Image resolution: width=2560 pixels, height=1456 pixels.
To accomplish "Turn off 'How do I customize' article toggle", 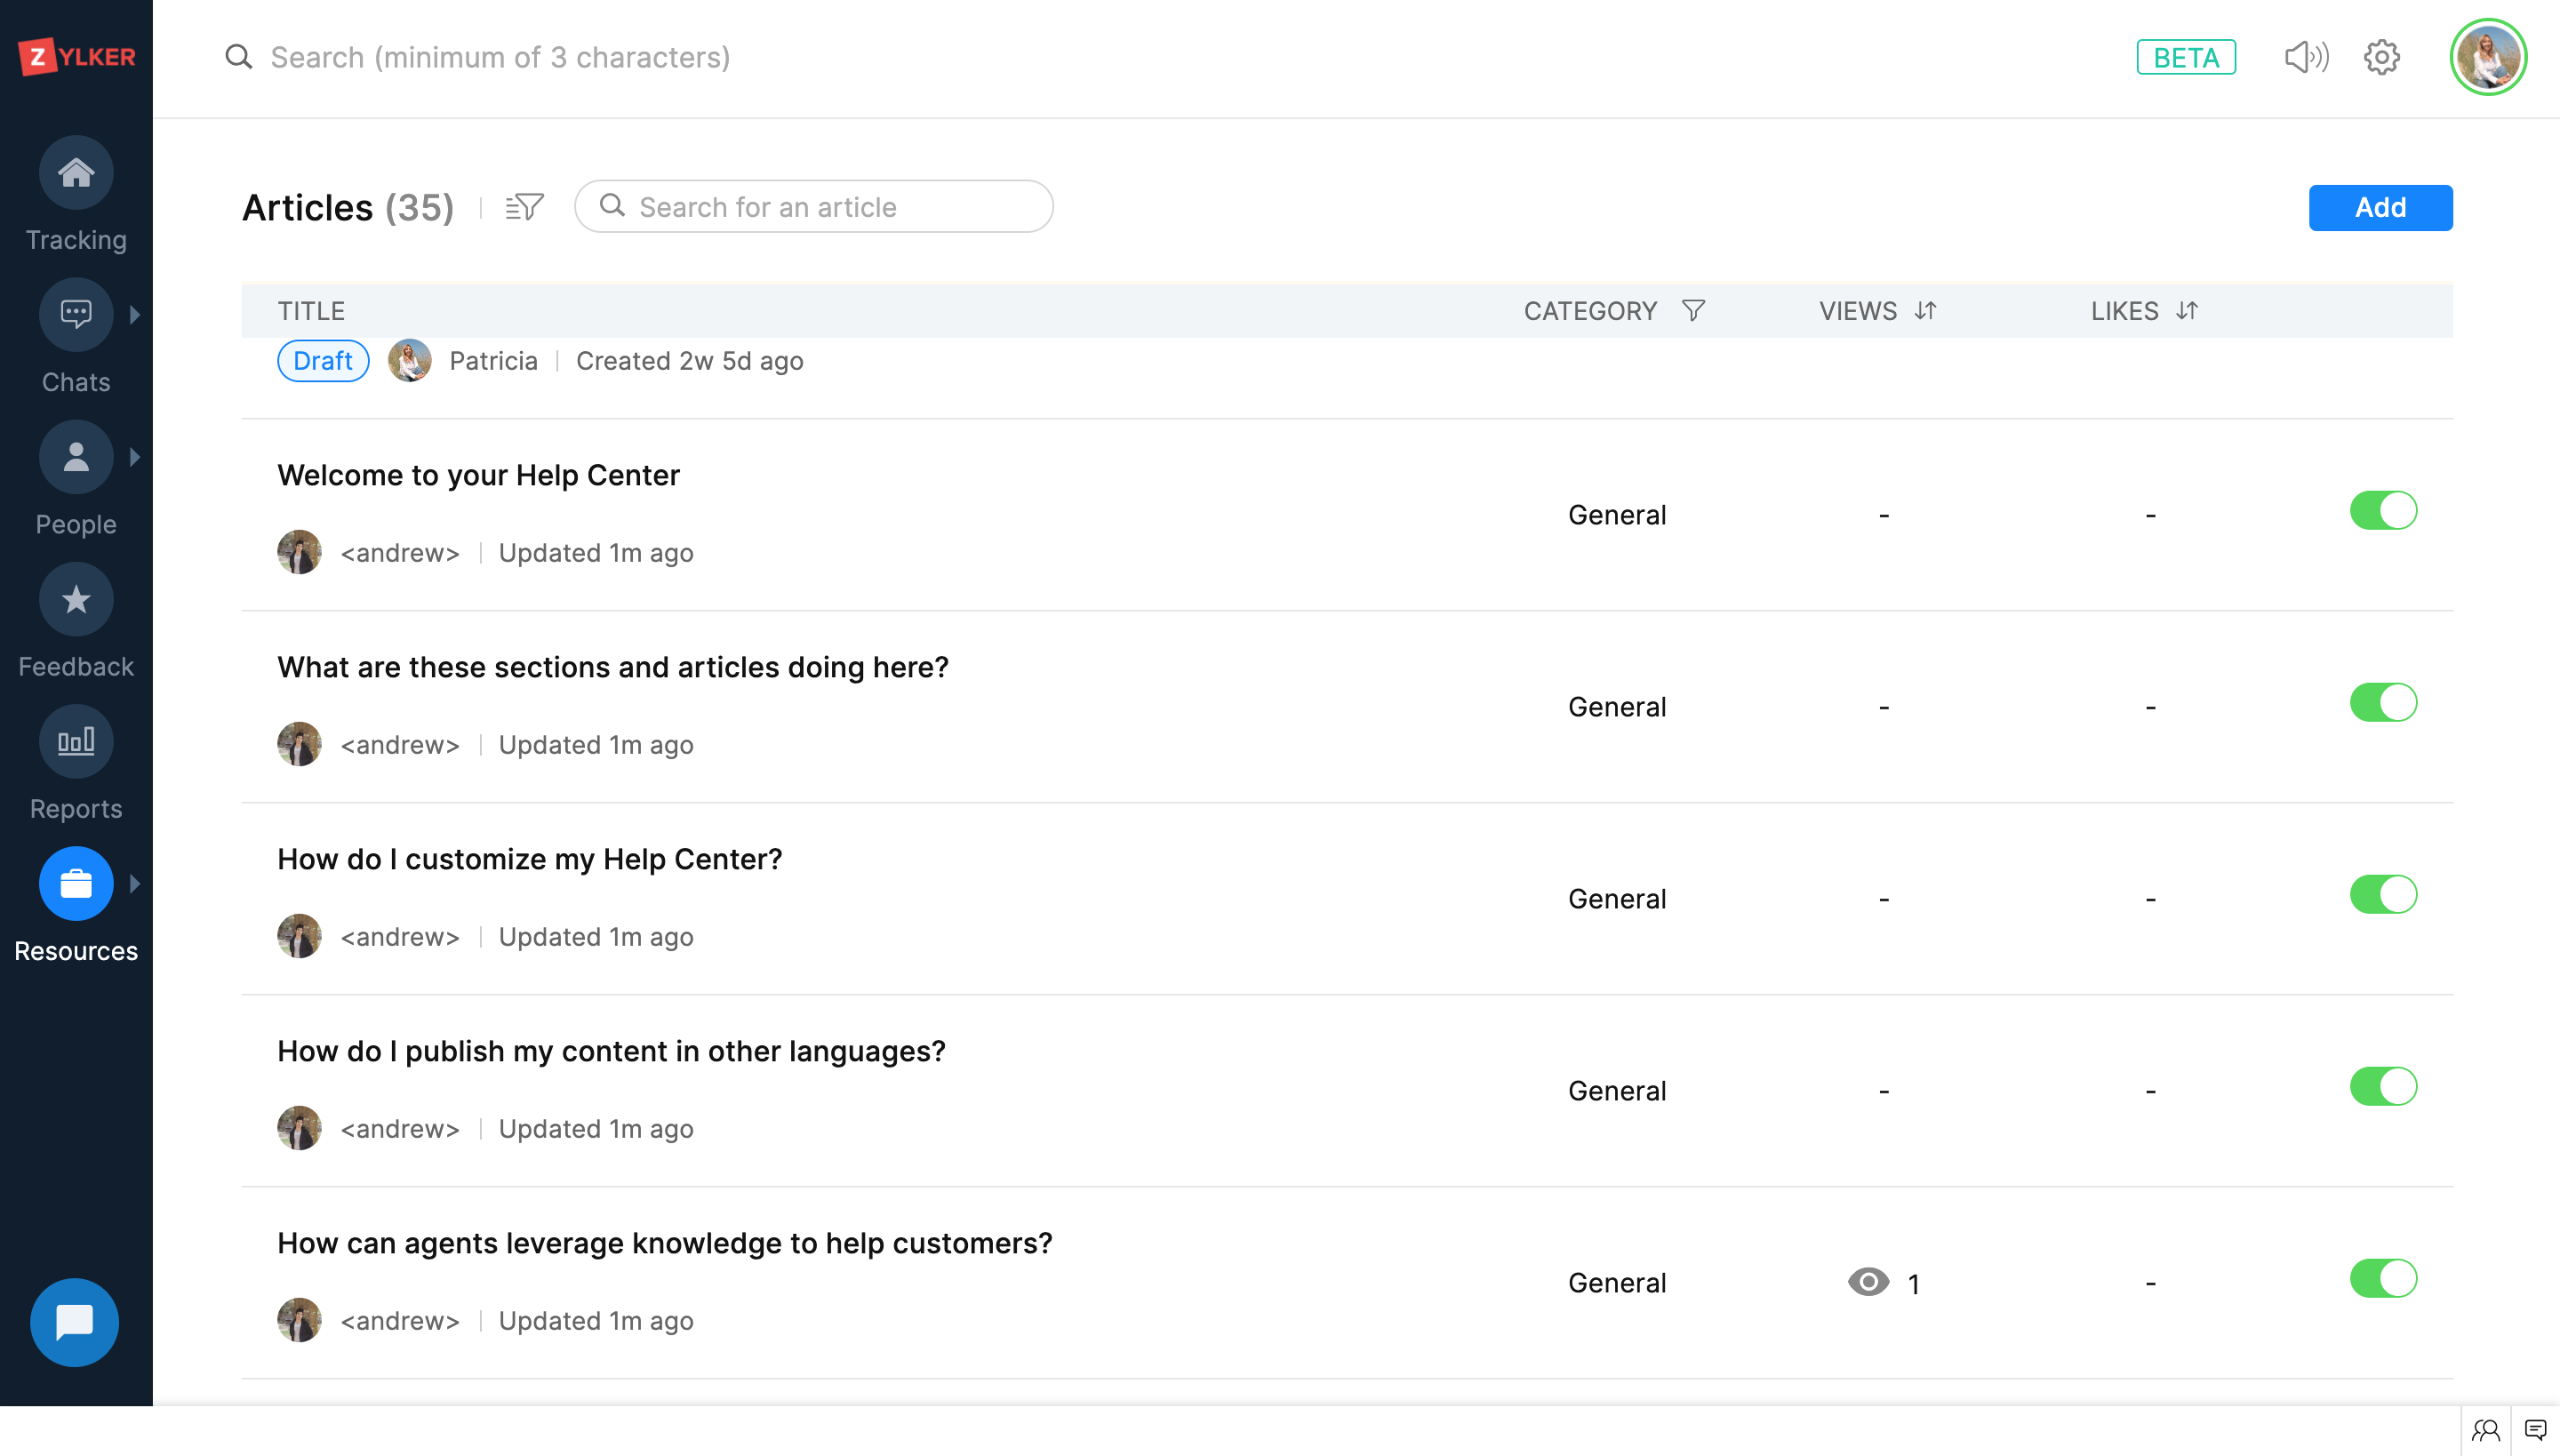I will pyautogui.click(x=2382, y=895).
